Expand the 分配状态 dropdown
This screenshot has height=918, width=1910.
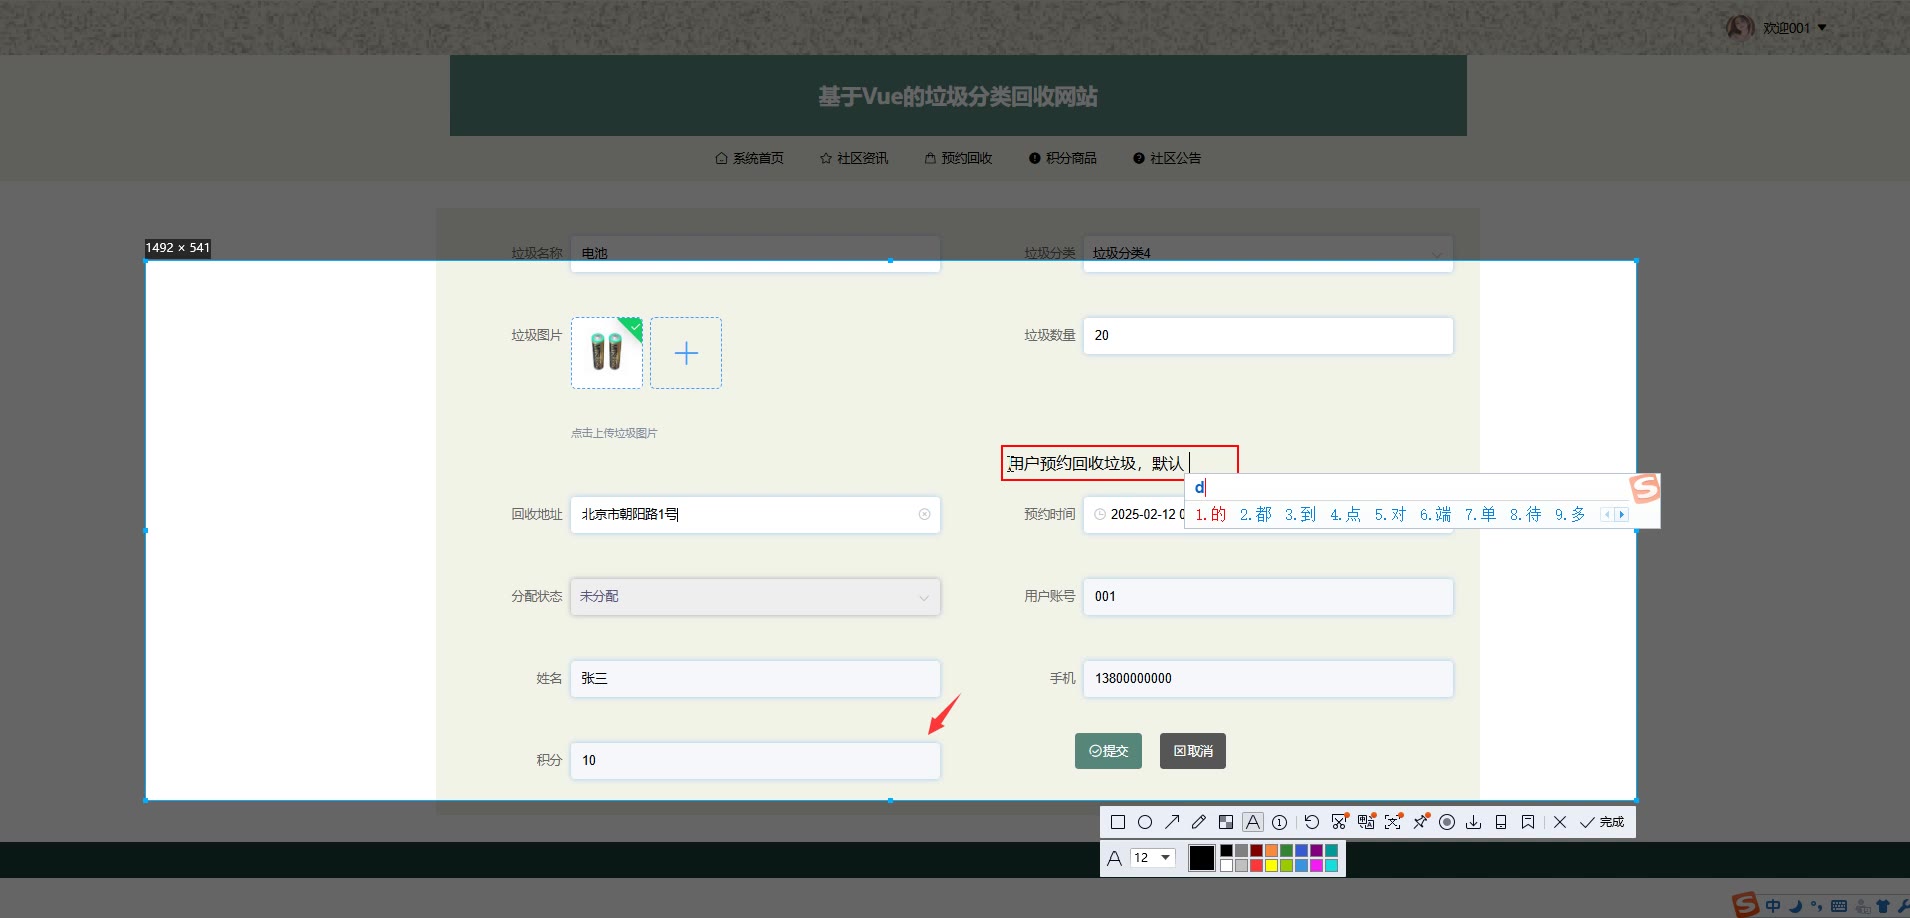pos(755,597)
